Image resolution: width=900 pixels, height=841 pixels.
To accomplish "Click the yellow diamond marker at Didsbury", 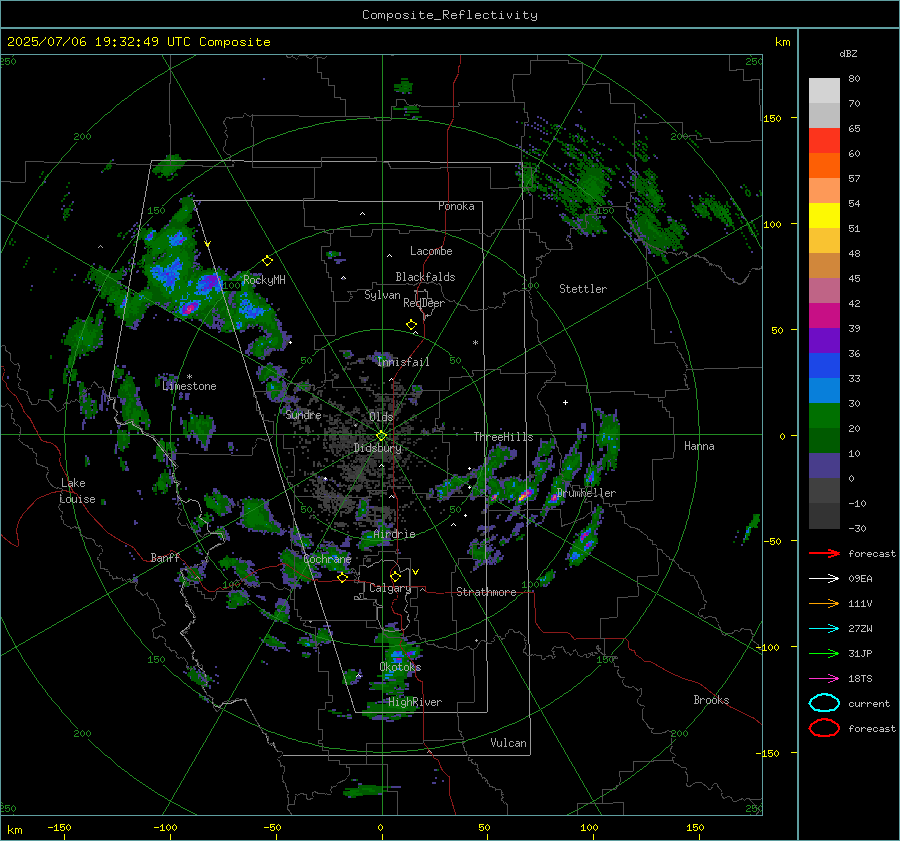I will tap(381, 436).
